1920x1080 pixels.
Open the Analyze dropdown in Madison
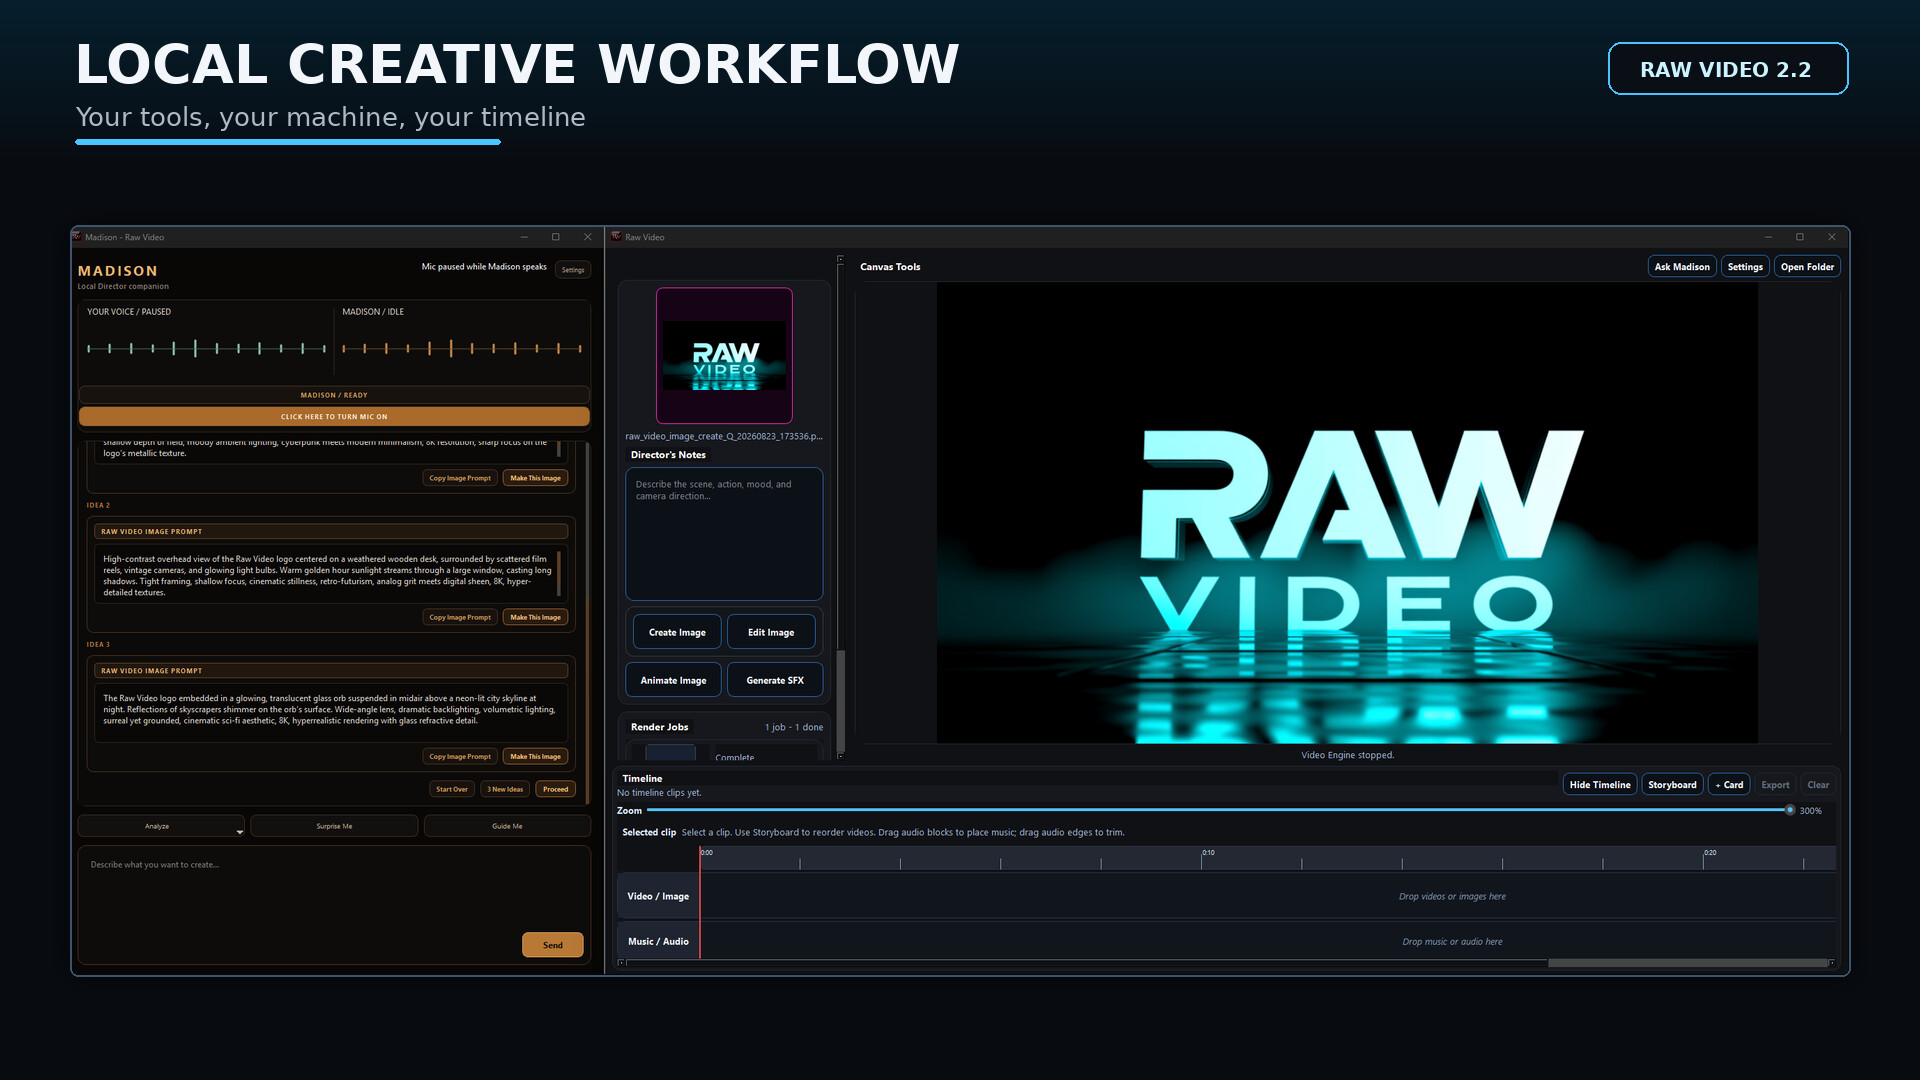tap(161, 826)
